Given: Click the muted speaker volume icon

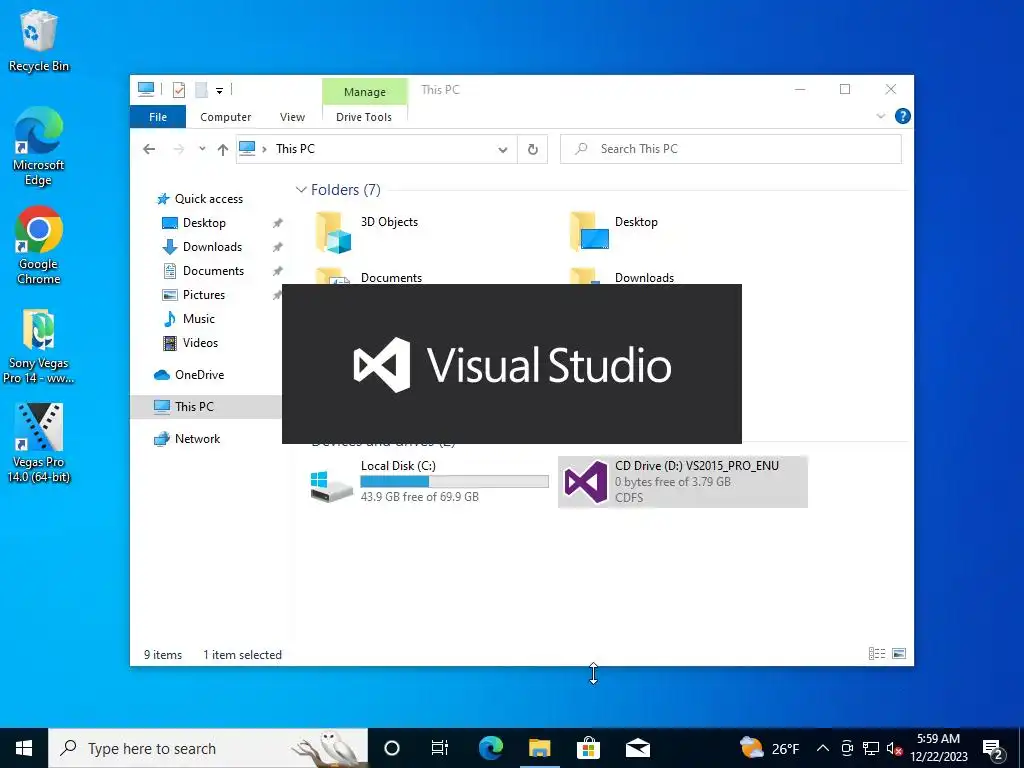Looking at the screenshot, I should pyautogui.click(x=894, y=748).
